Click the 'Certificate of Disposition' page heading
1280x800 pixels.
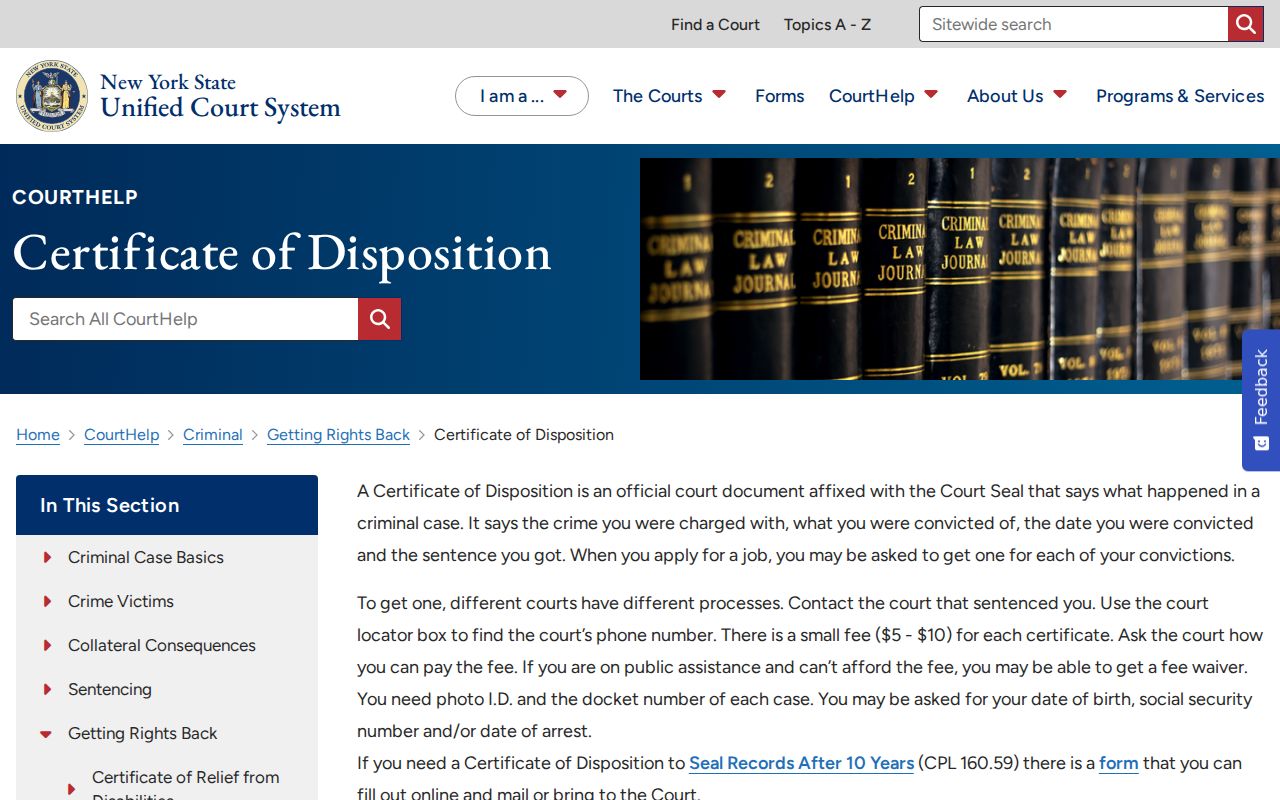click(282, 252)
